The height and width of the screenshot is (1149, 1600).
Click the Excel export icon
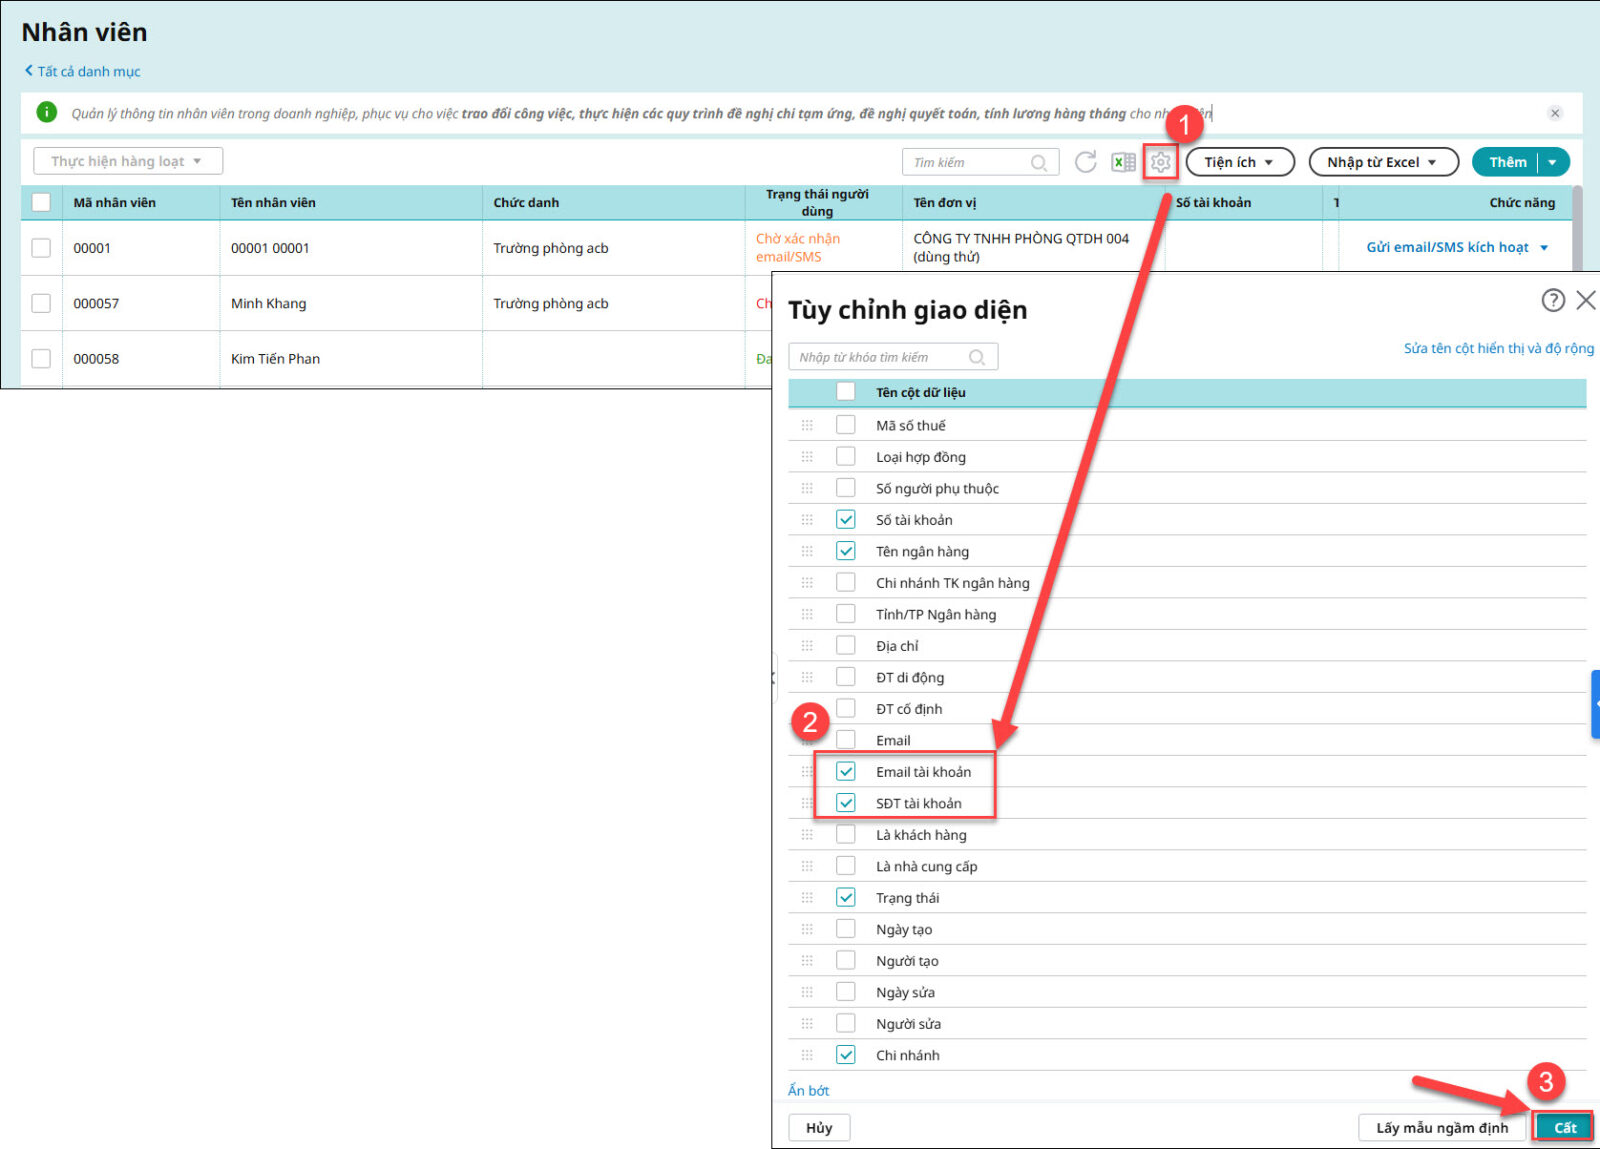click(x=1123, y=162)
